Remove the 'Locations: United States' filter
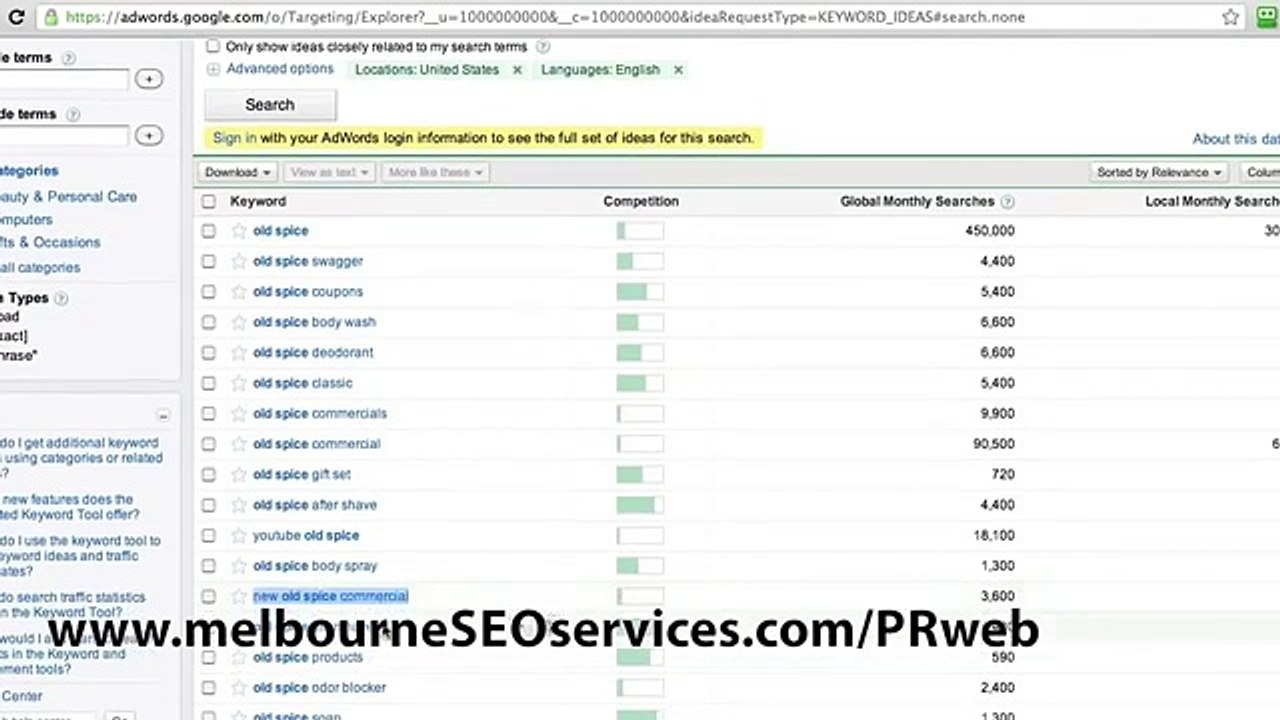This screenshot has height=720, width=1280. (x=517, y=70)
